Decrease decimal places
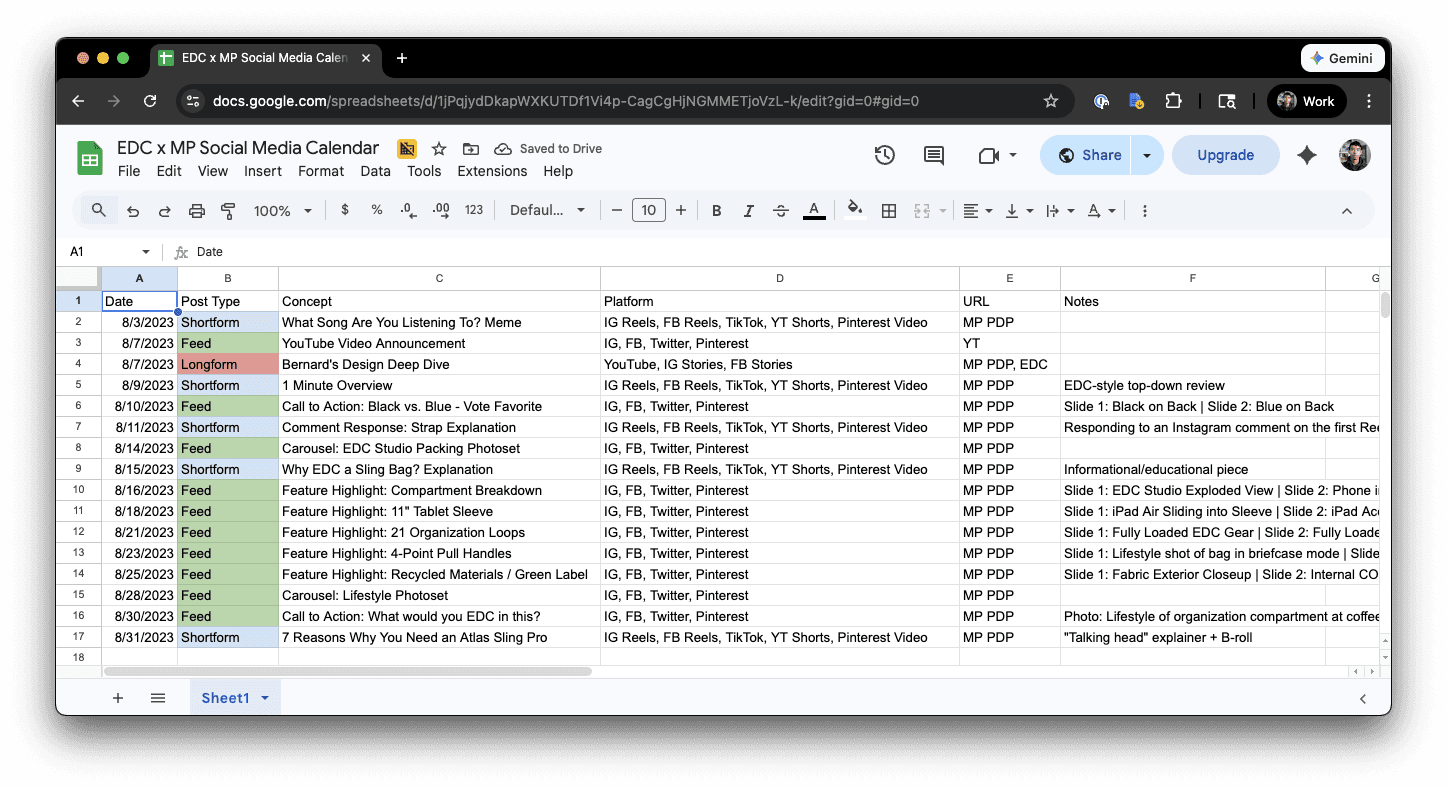 coord(408,210)
